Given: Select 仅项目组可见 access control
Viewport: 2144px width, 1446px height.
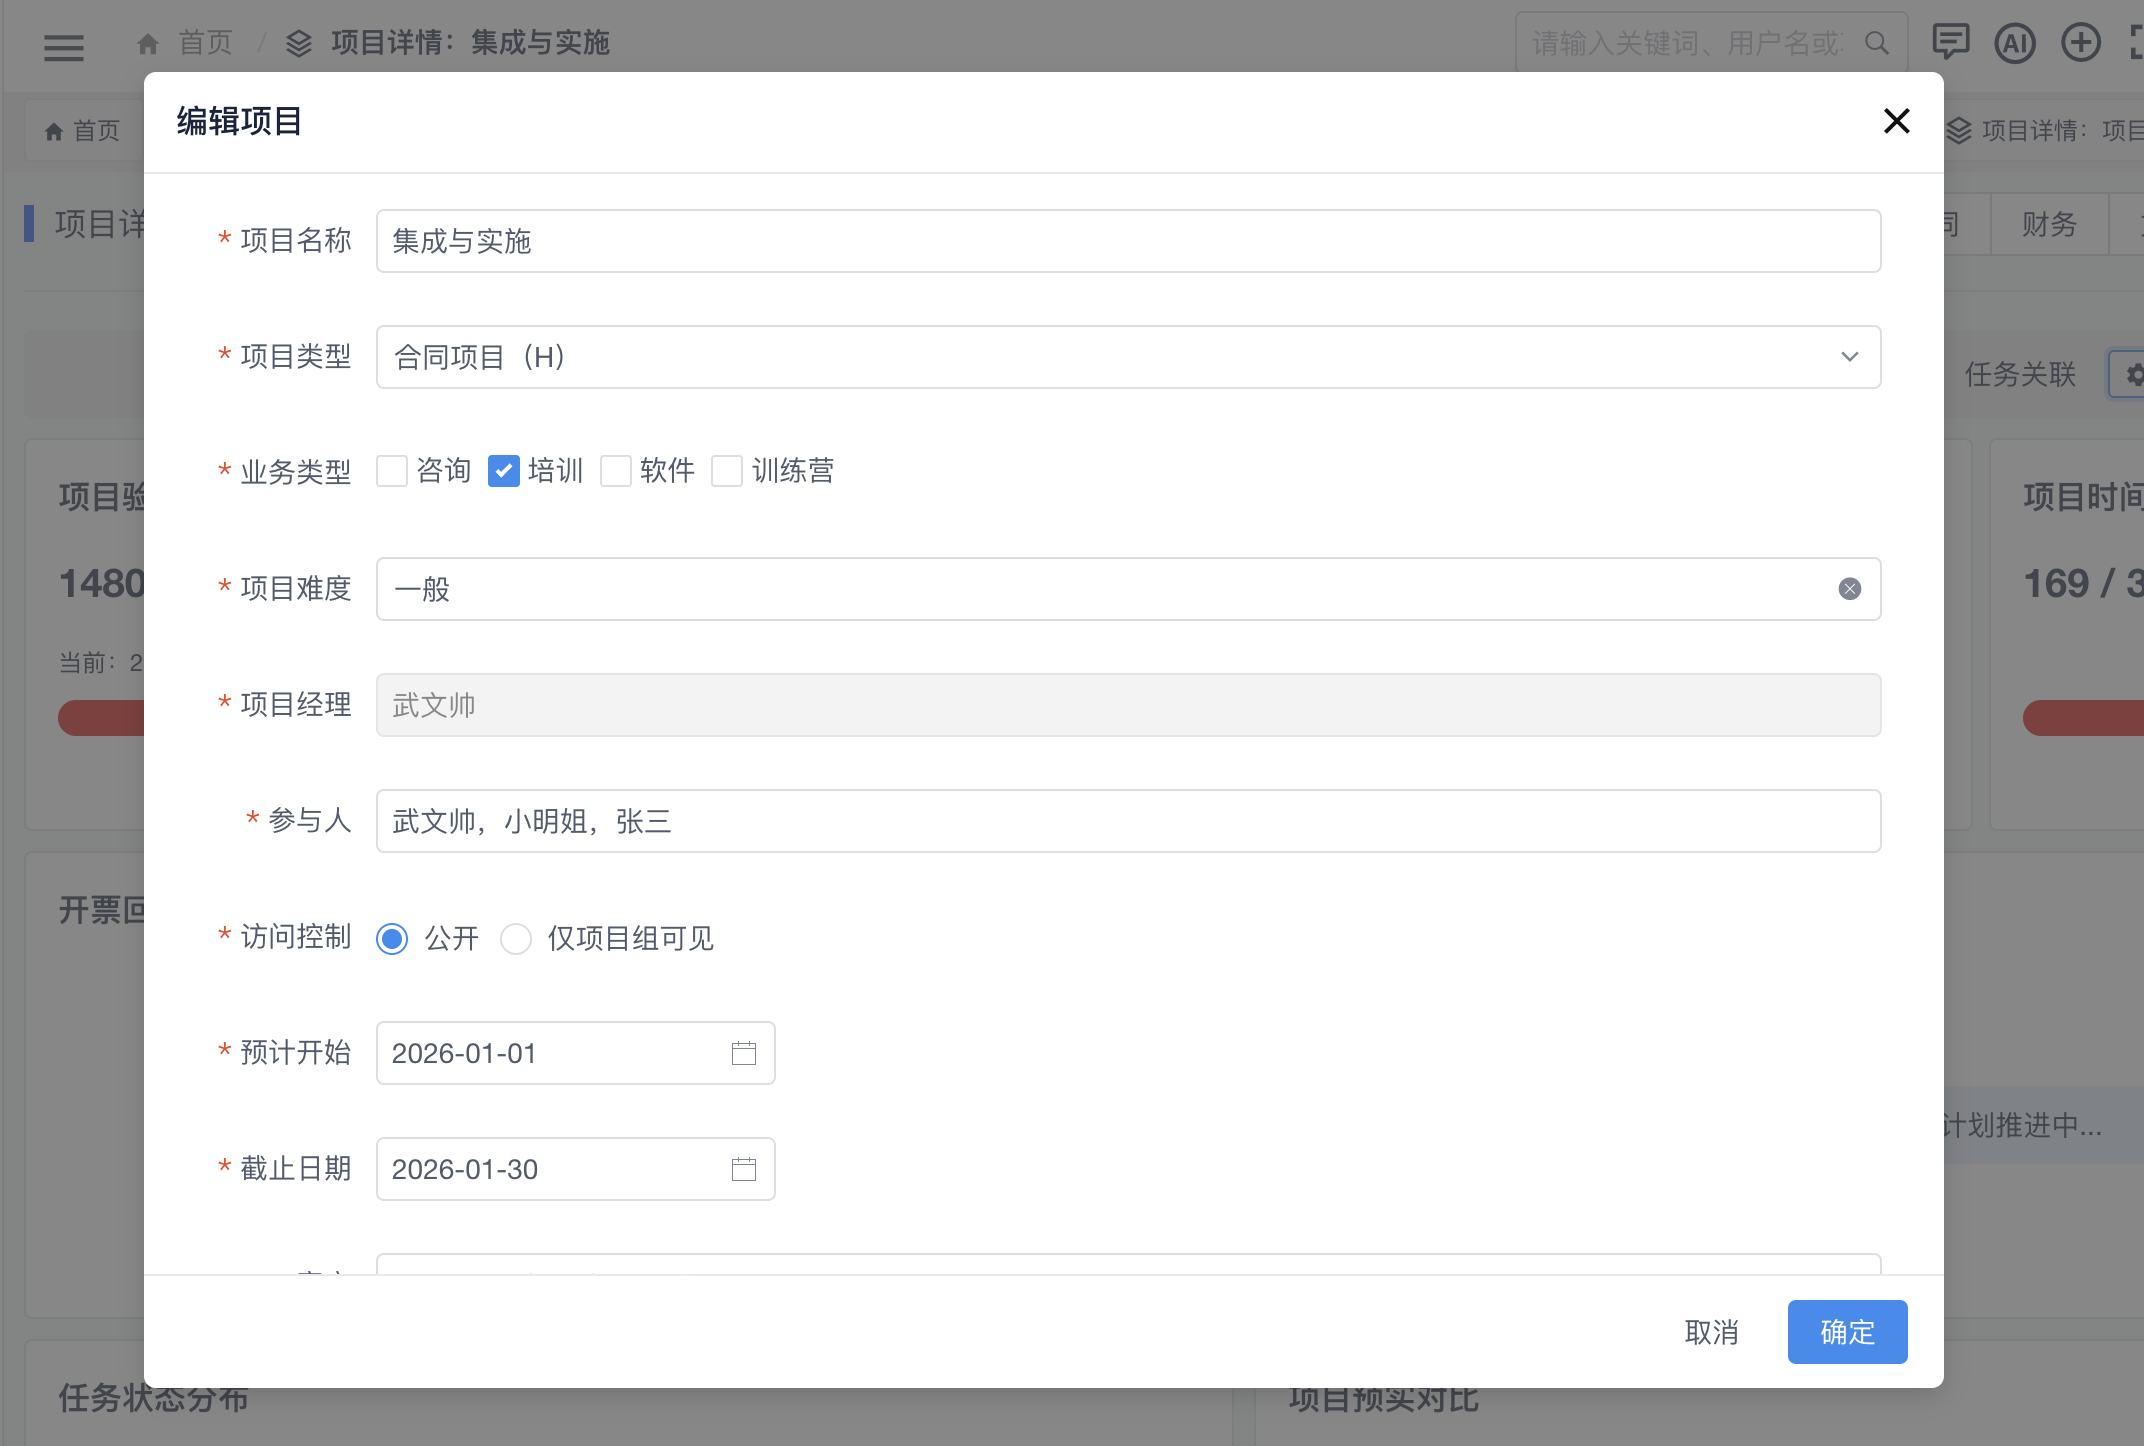Looking at the screenshot, I should [516, 939].
